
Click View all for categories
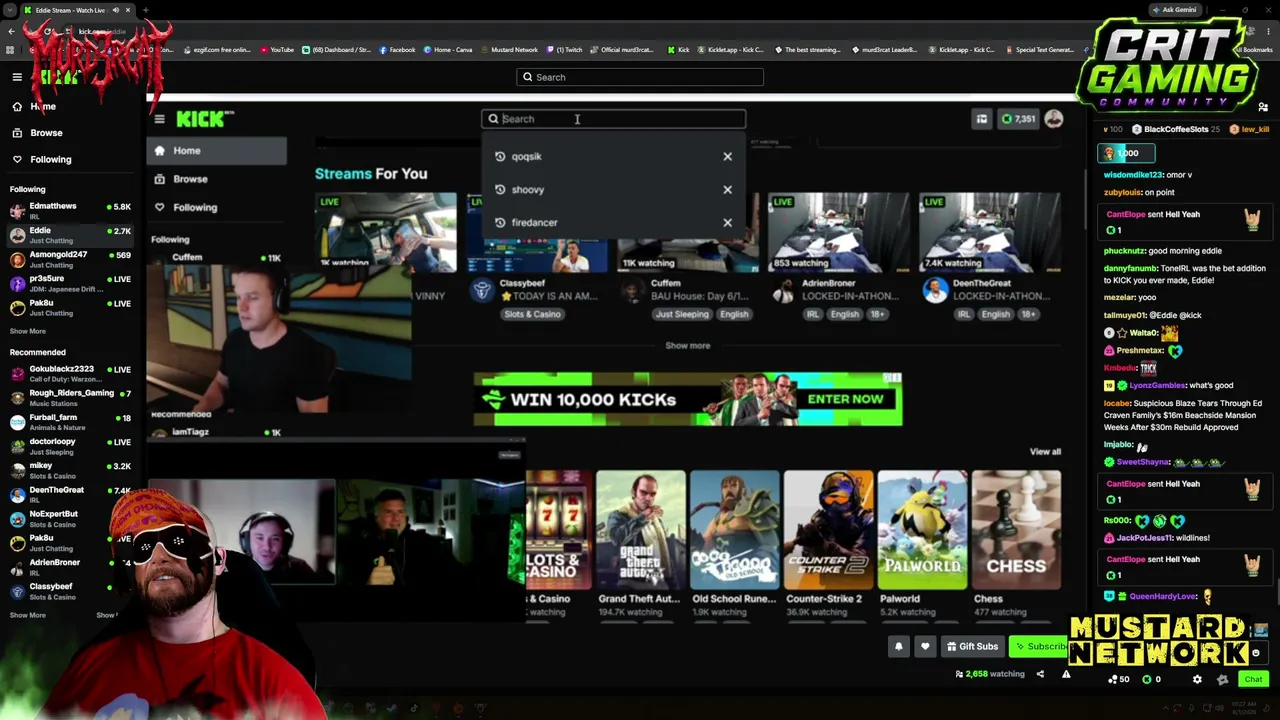click(1045, 451)
